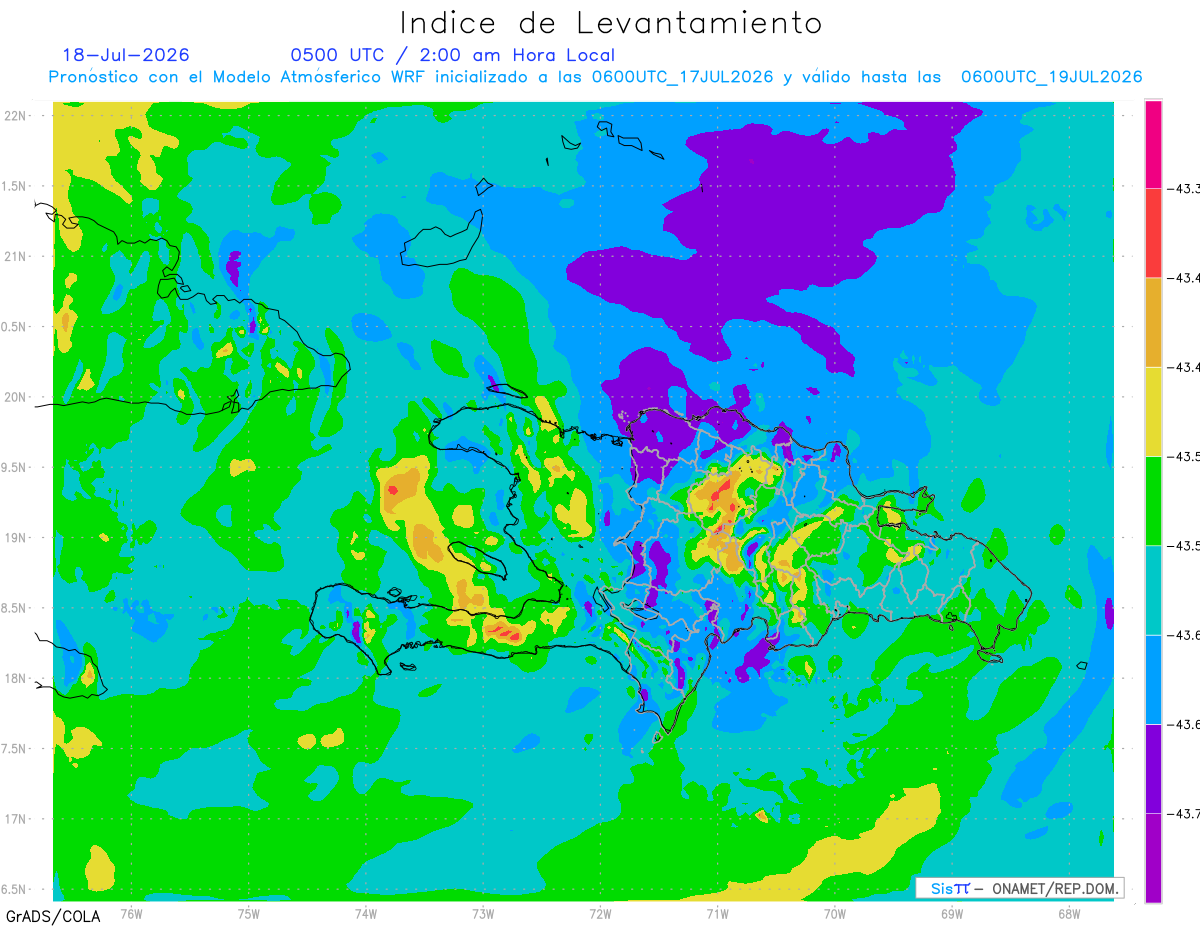Click the light blue swatch in the legend

pos(1153,679)
